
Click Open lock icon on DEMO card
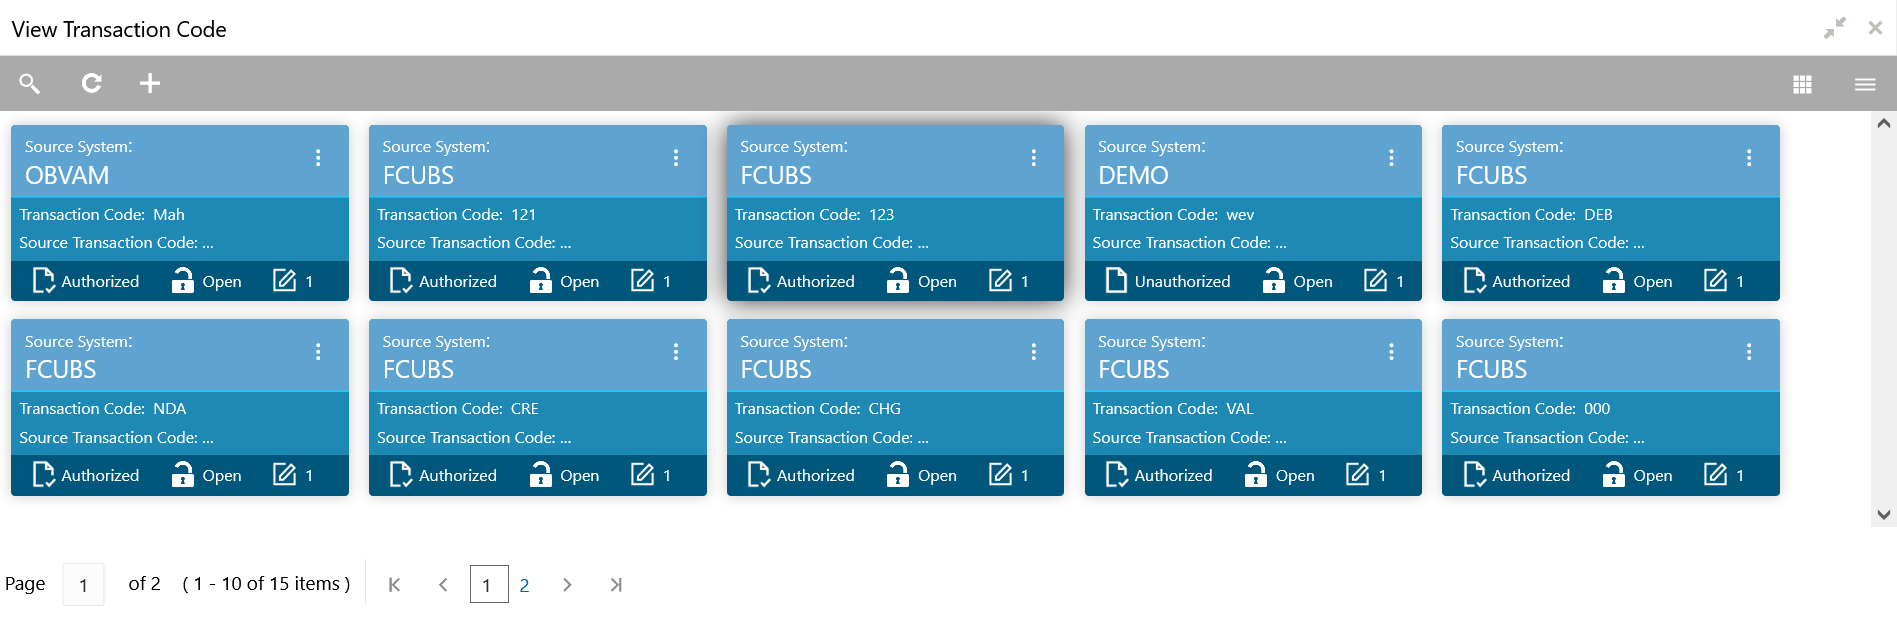[1273, 281]
